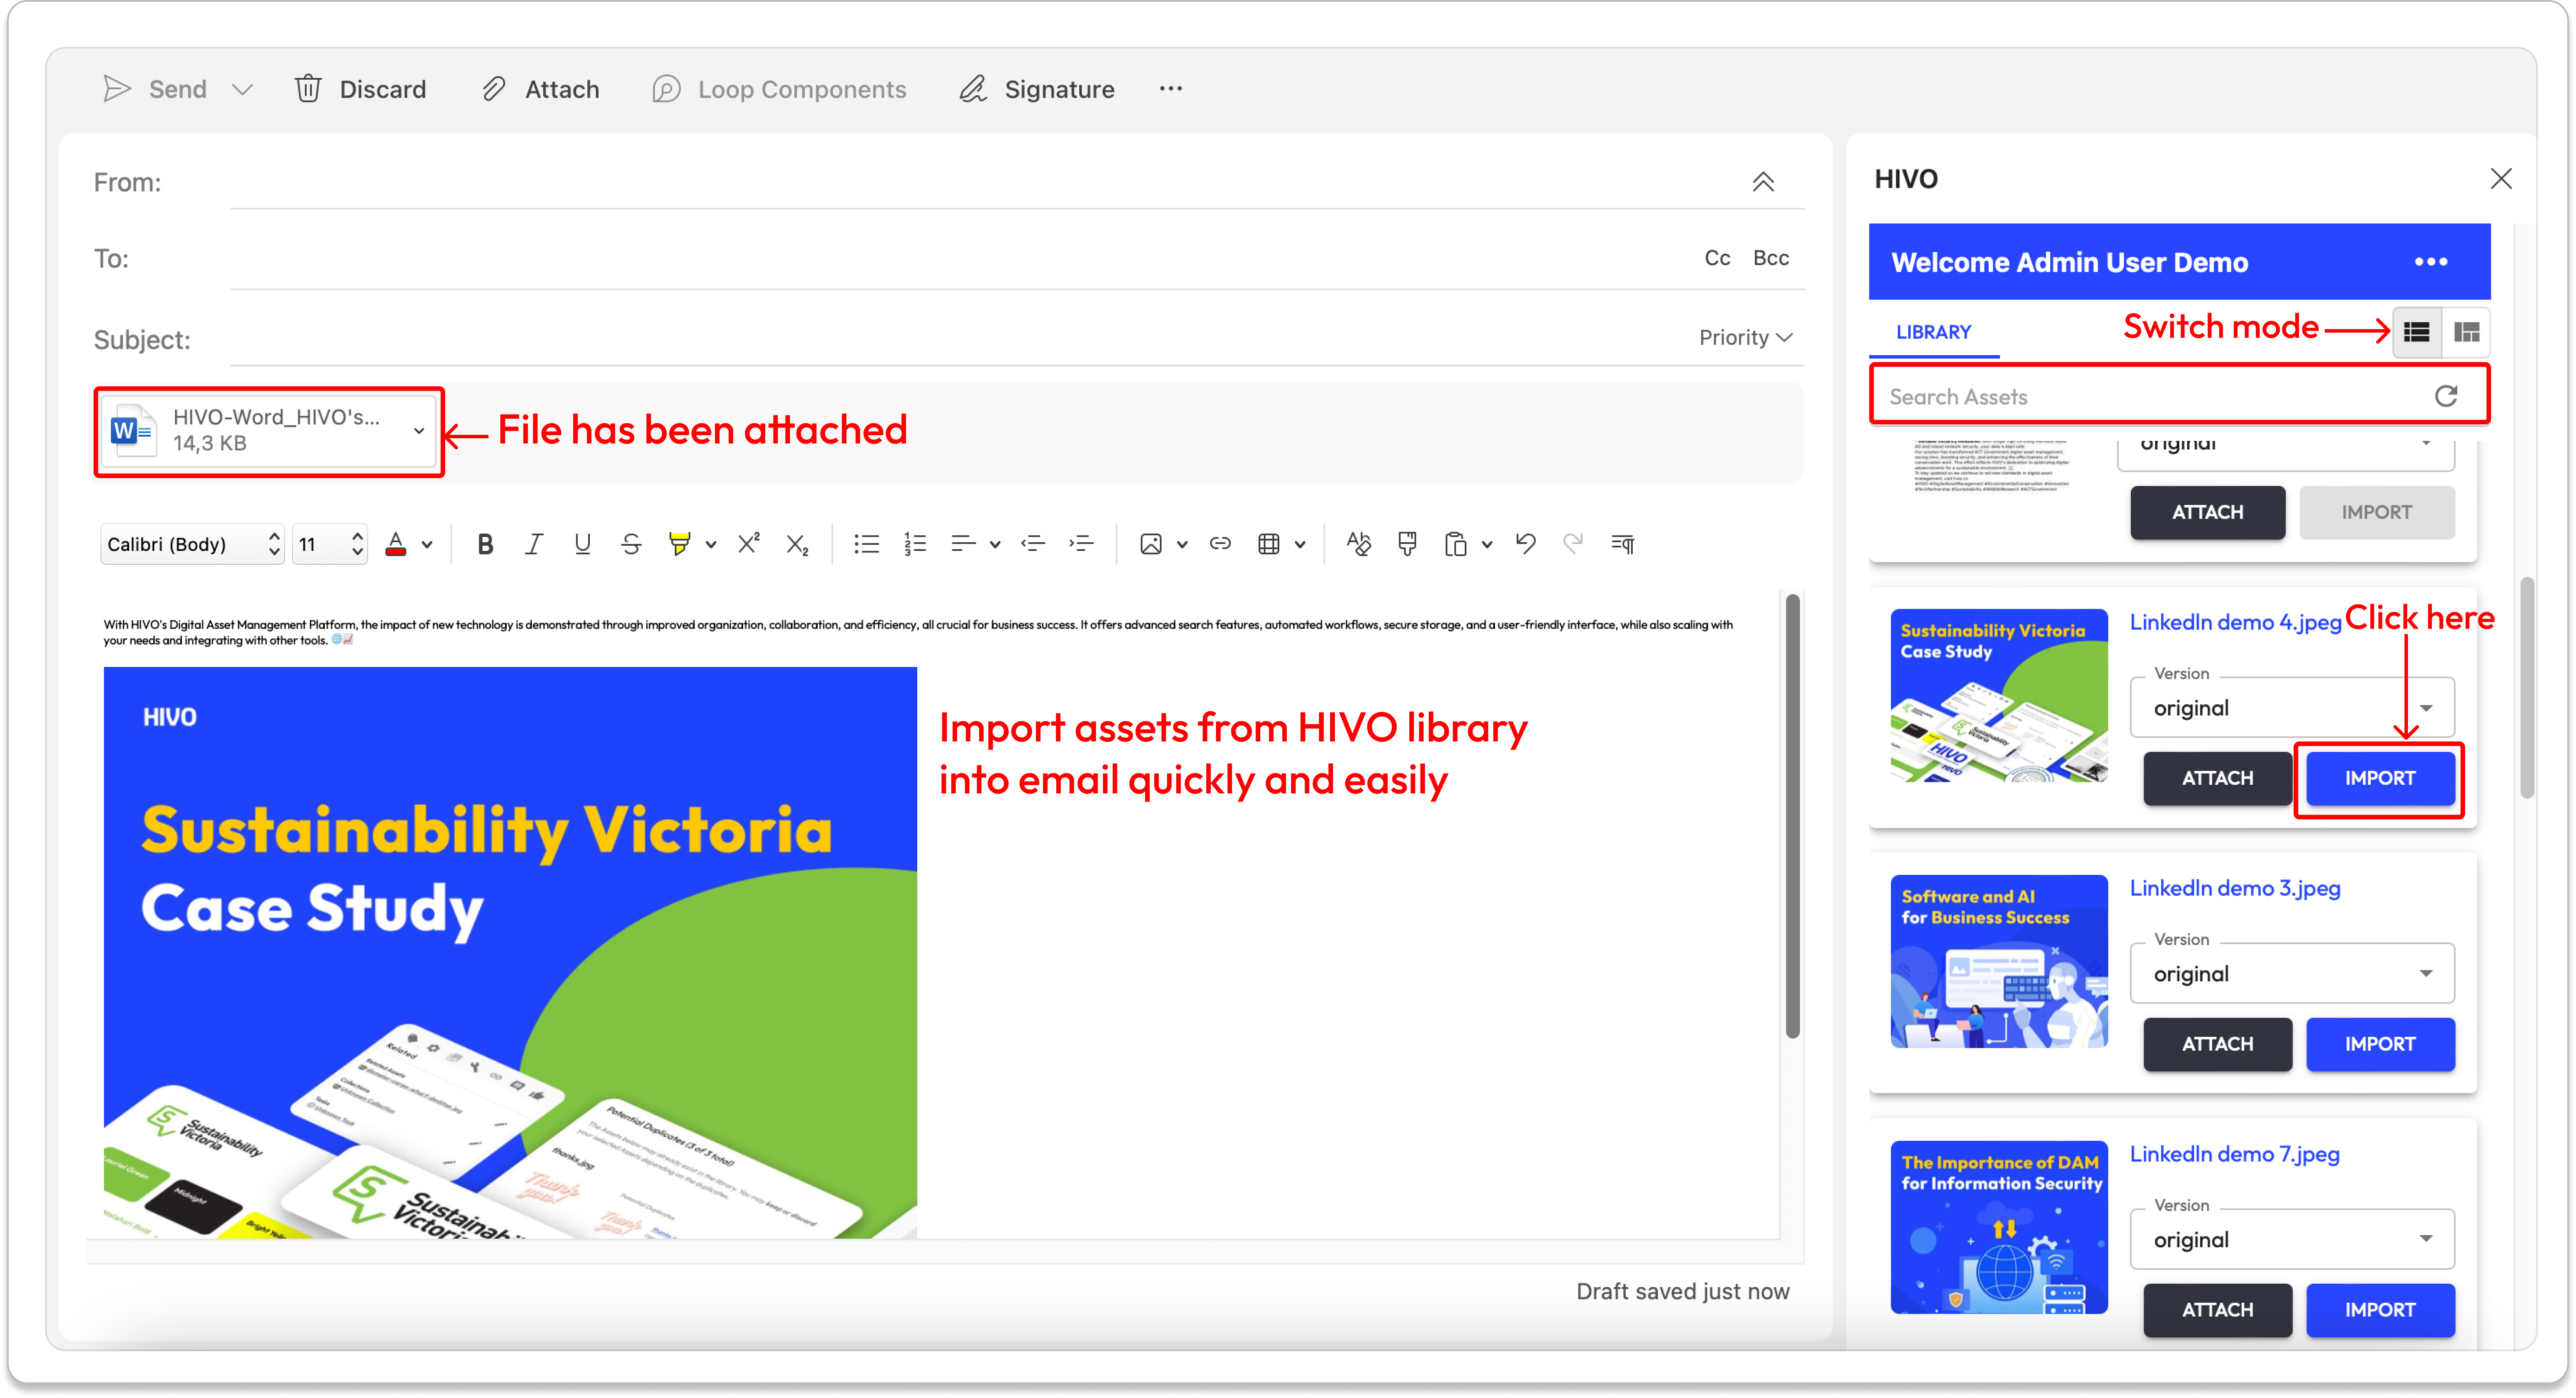Viewport: 2576px width, 1398px height.
Task: Apply strikethrough formatting icon
Action: (630, 544)
